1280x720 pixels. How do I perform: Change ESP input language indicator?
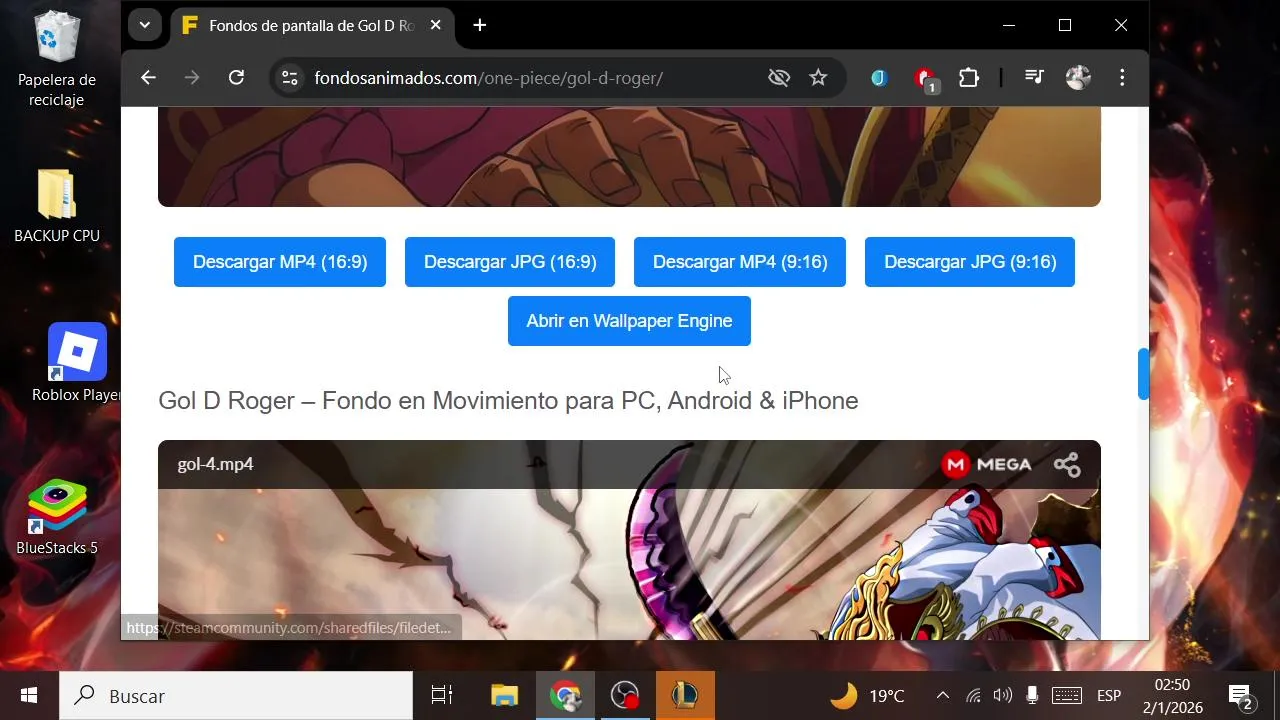coord(1109,696)
